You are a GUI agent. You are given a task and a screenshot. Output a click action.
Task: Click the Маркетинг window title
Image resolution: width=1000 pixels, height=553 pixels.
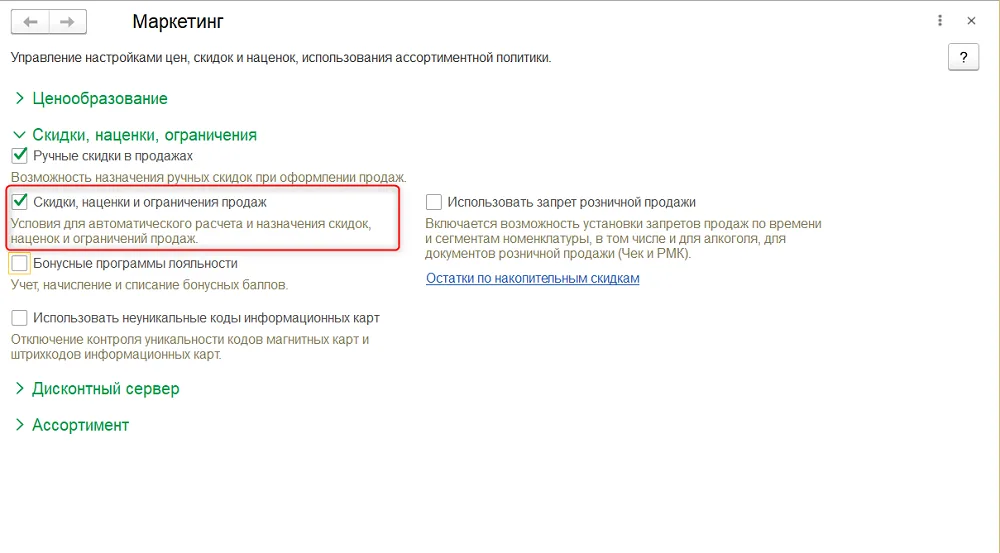click(x=178, y=22)
